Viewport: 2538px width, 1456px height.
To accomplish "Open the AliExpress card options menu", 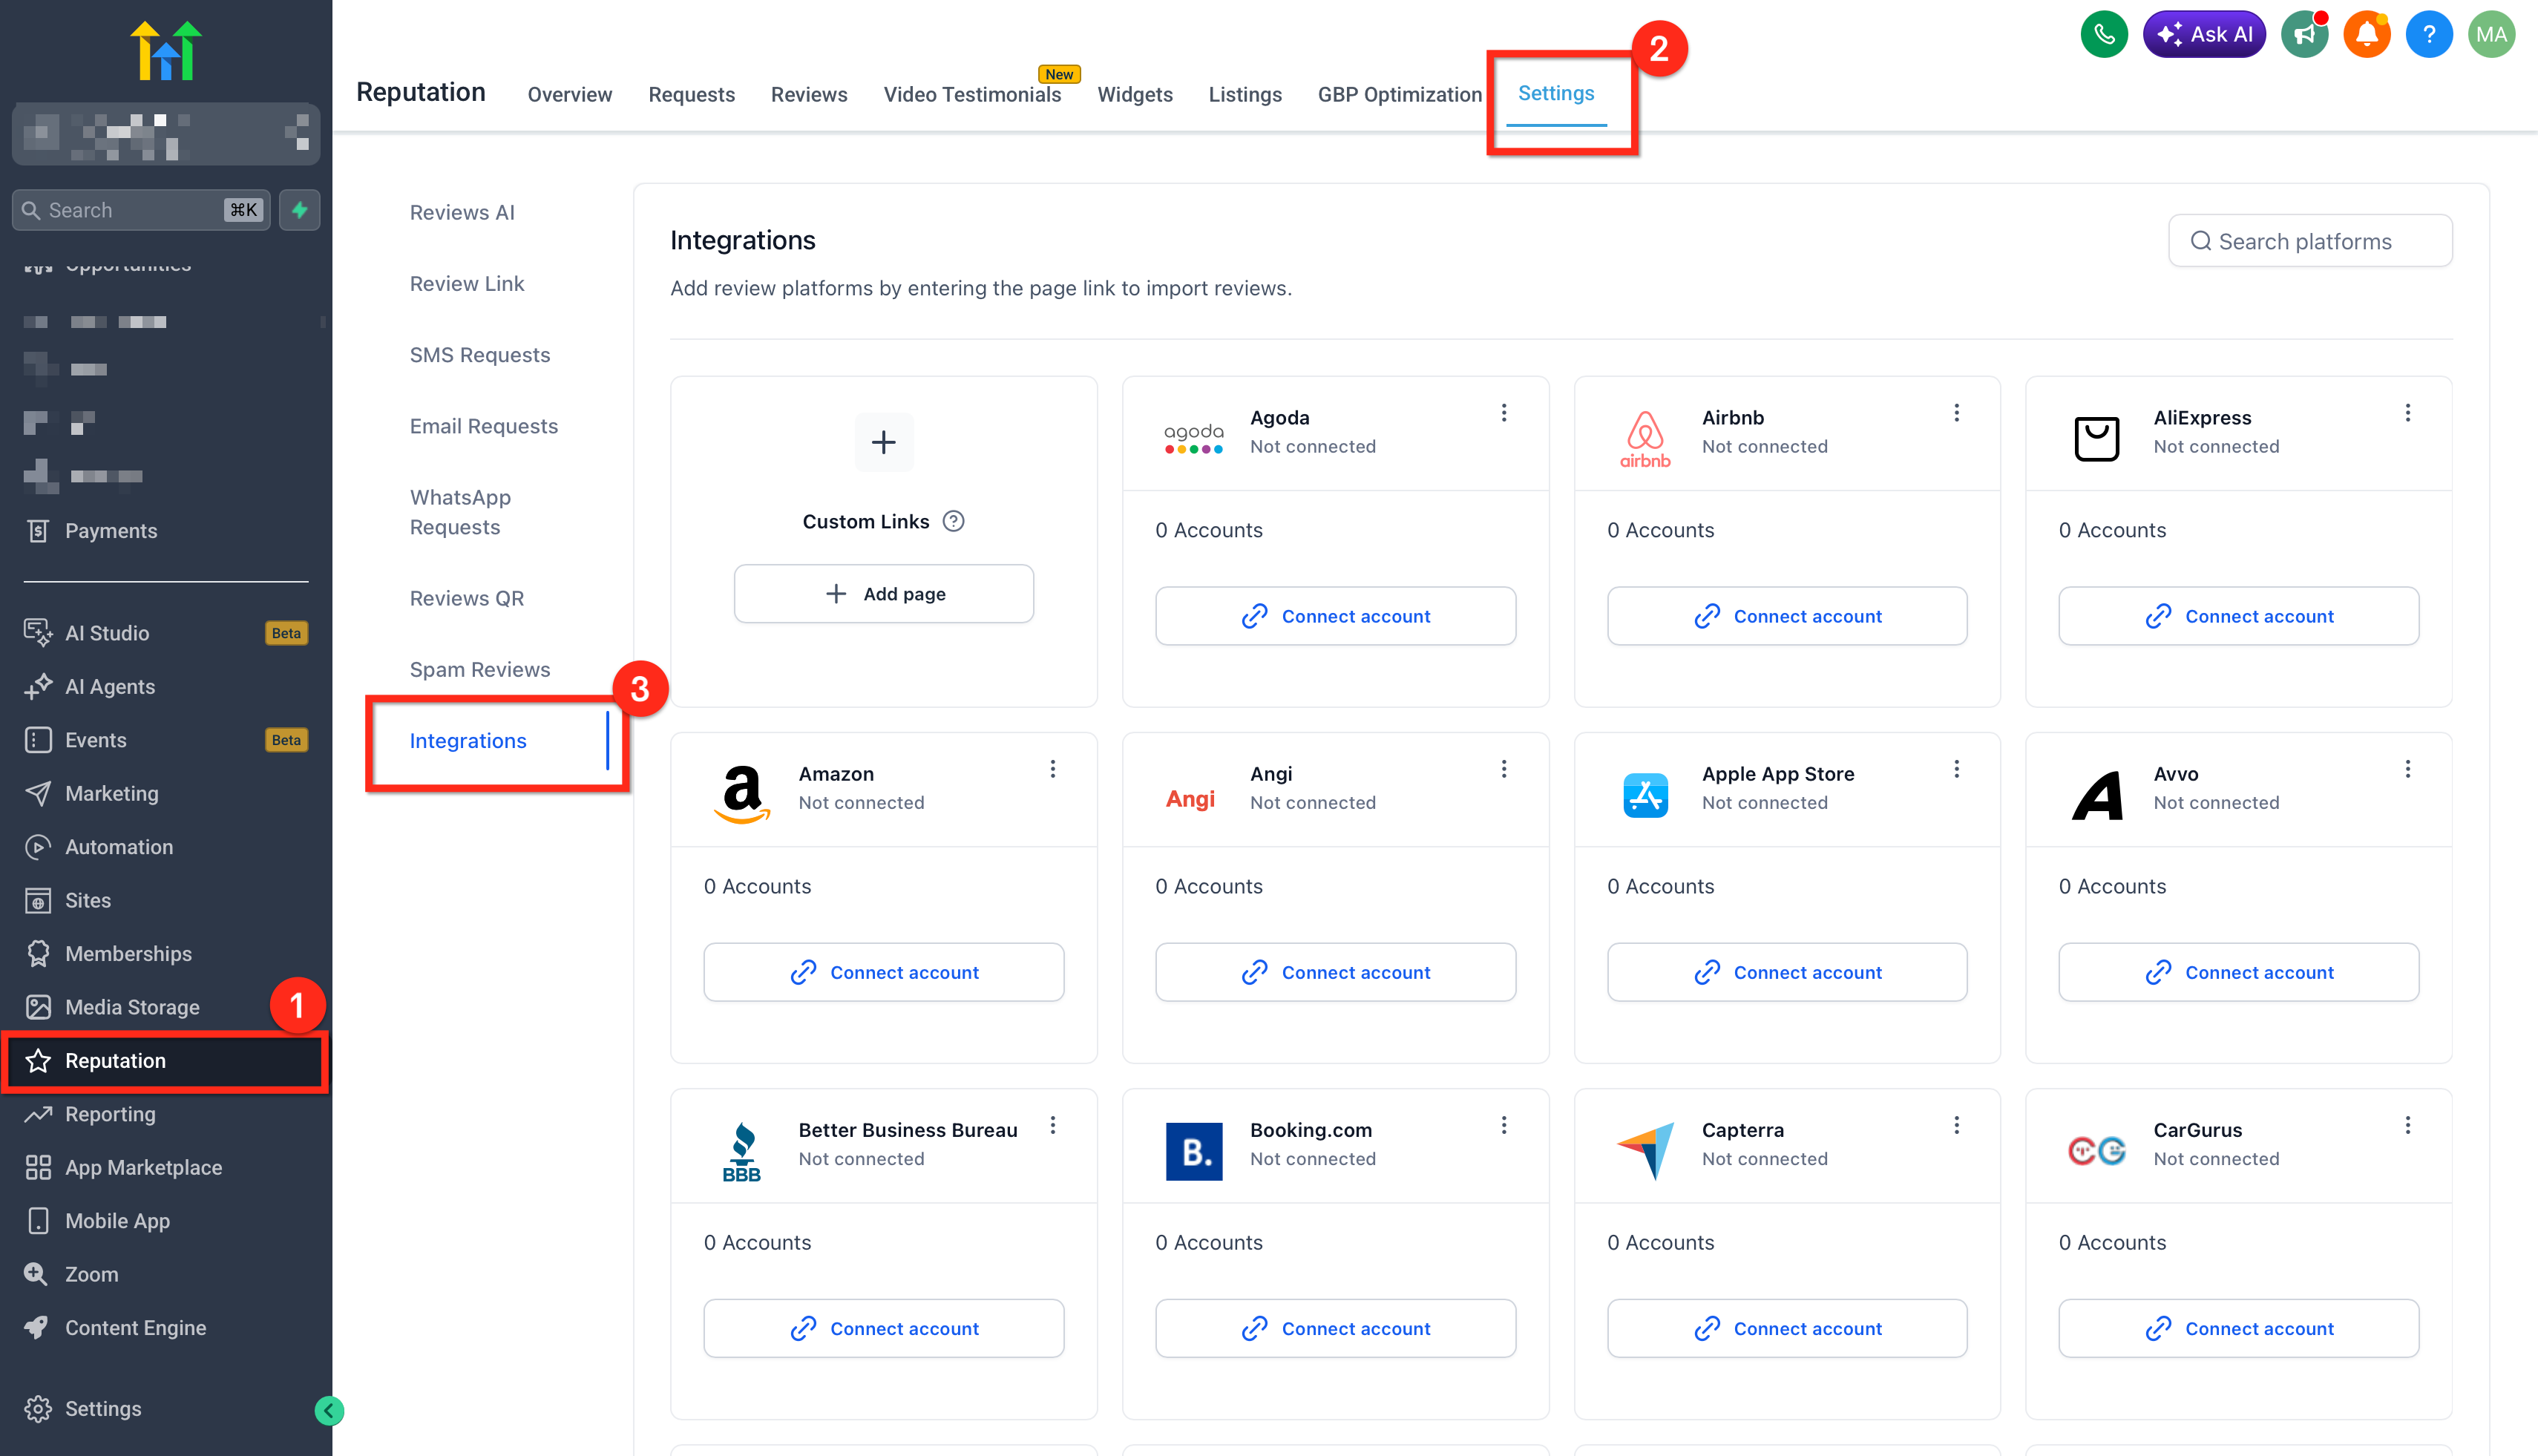I will [x=2408, y=413].
